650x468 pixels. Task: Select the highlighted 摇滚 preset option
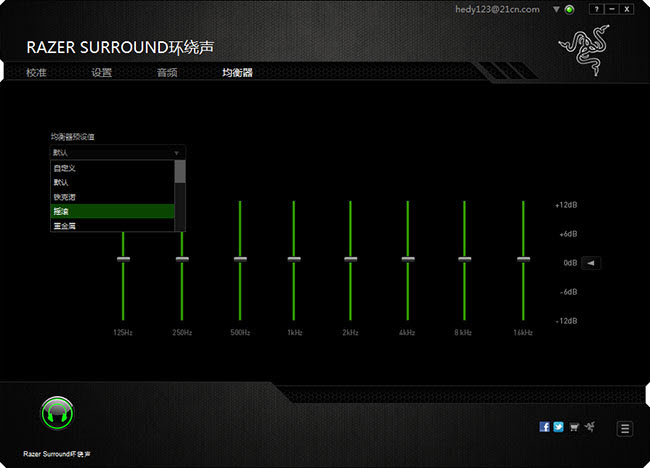[112, 211]
